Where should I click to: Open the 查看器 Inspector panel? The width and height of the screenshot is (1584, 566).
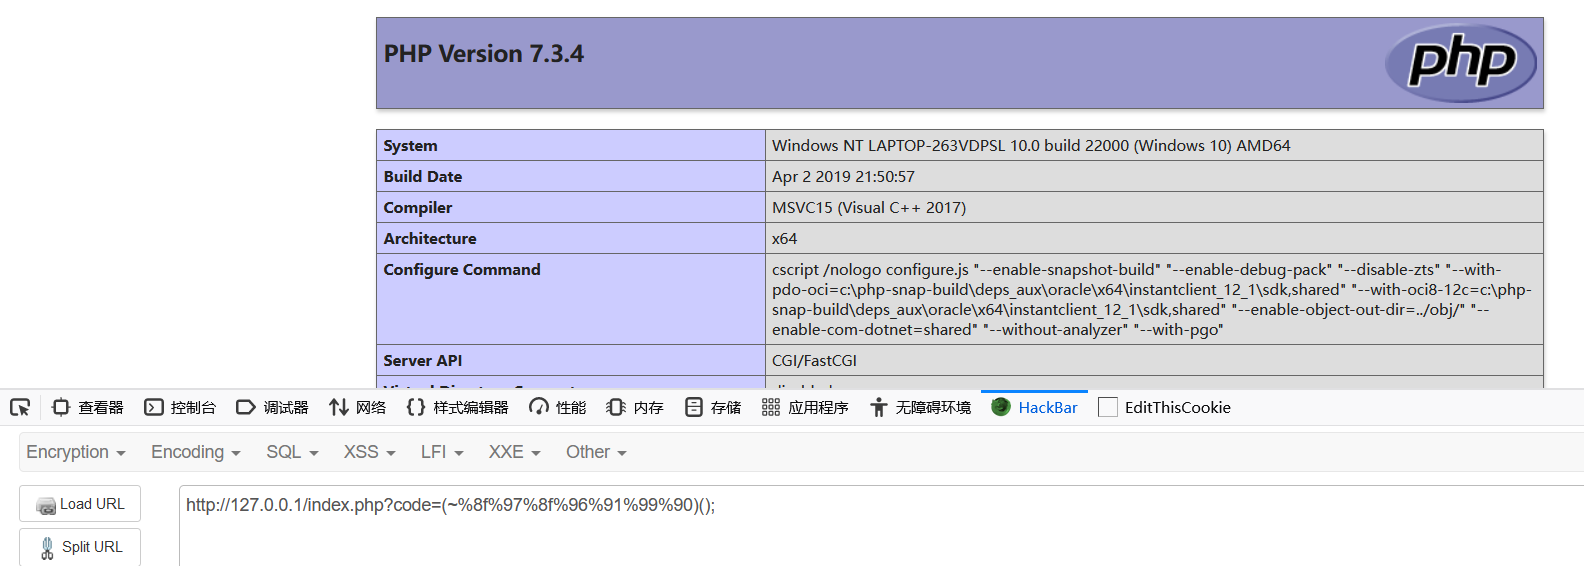pos(88,407)
